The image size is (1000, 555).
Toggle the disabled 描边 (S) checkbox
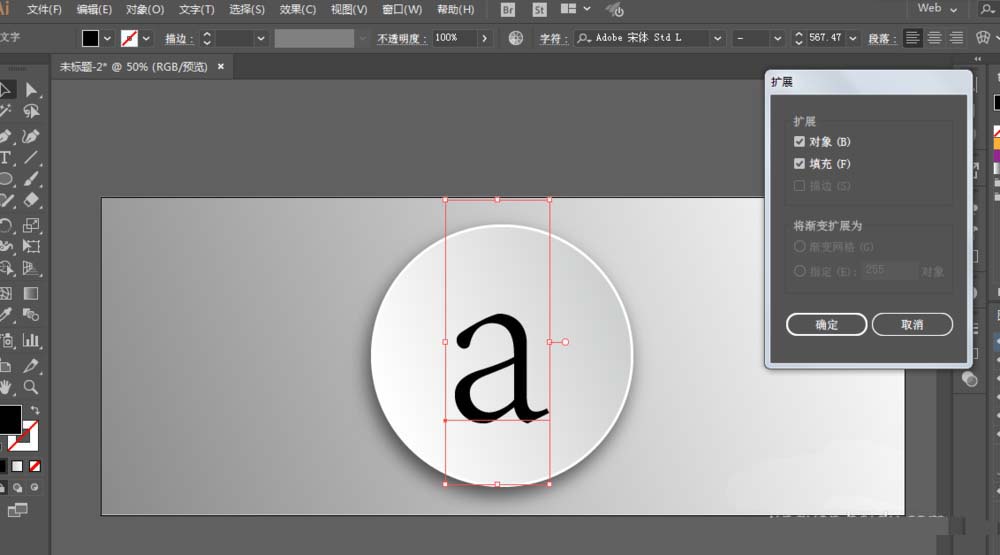click(x=799, y=186)
